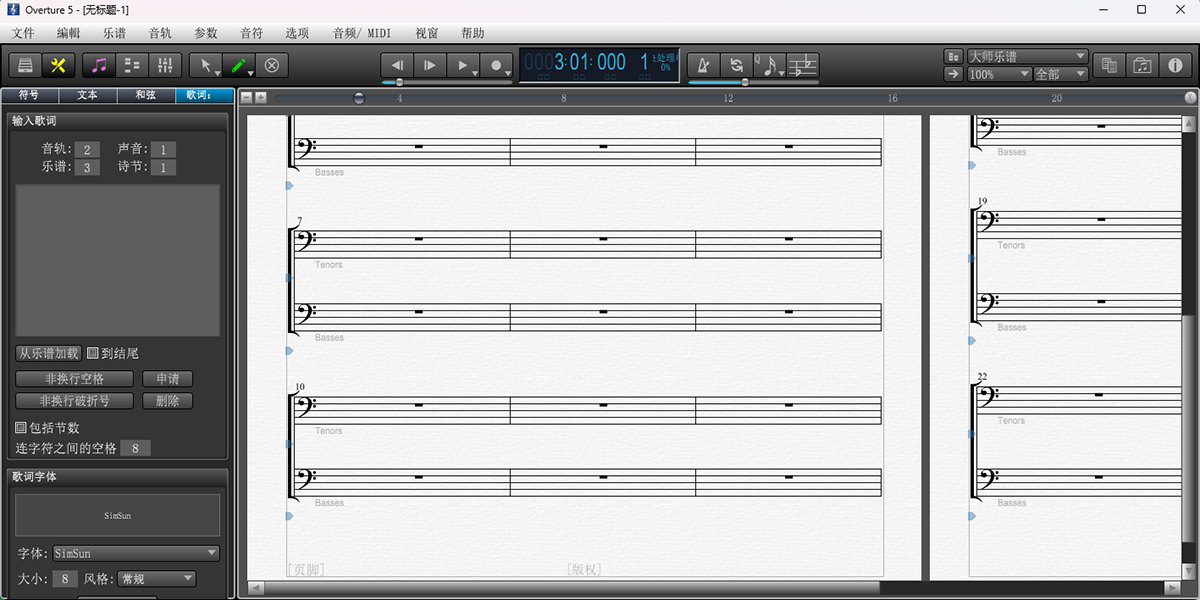Click the 连字符之间的空格 value field
The width and height of the screenshot is (1200, 600).
coord(135,448)
